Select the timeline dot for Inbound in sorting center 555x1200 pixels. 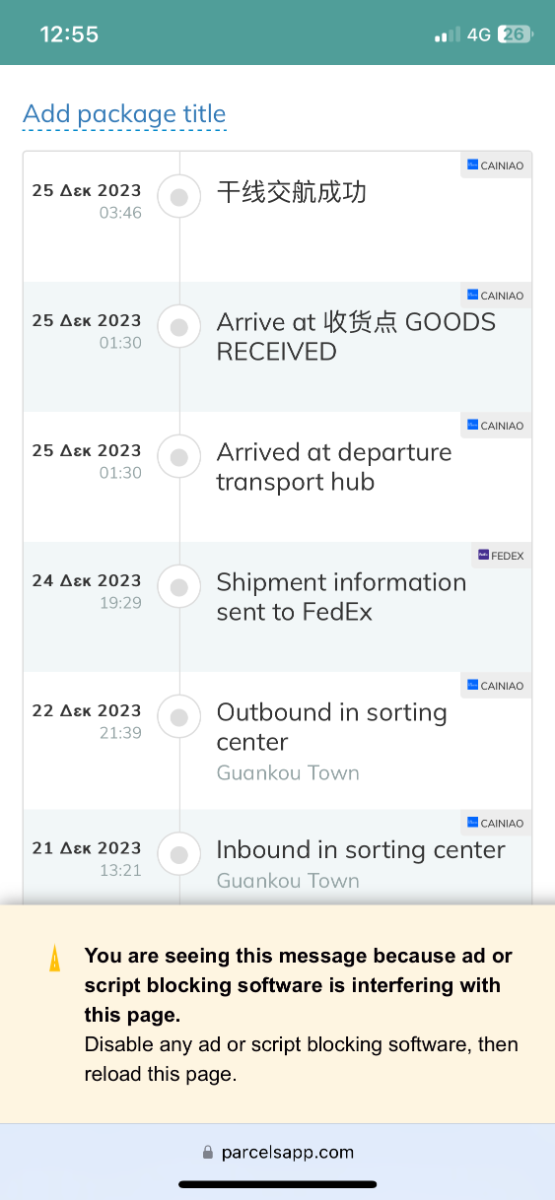(180, 855)
